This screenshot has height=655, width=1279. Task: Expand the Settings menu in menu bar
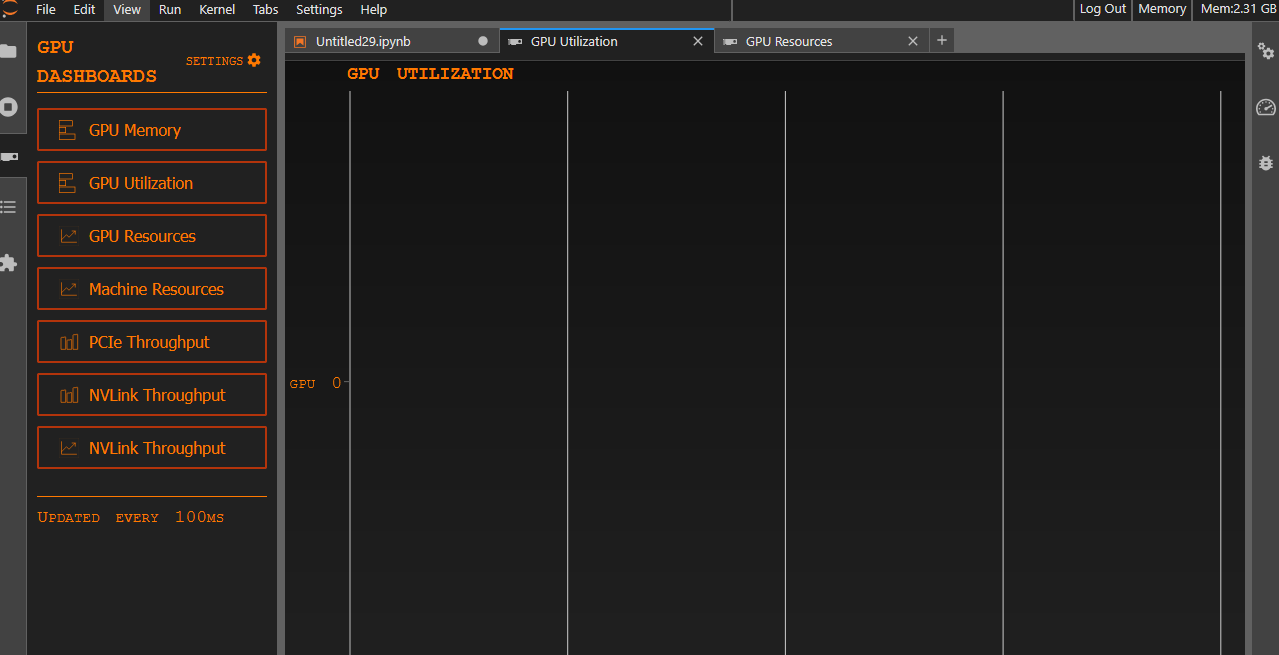click(319, 9)
